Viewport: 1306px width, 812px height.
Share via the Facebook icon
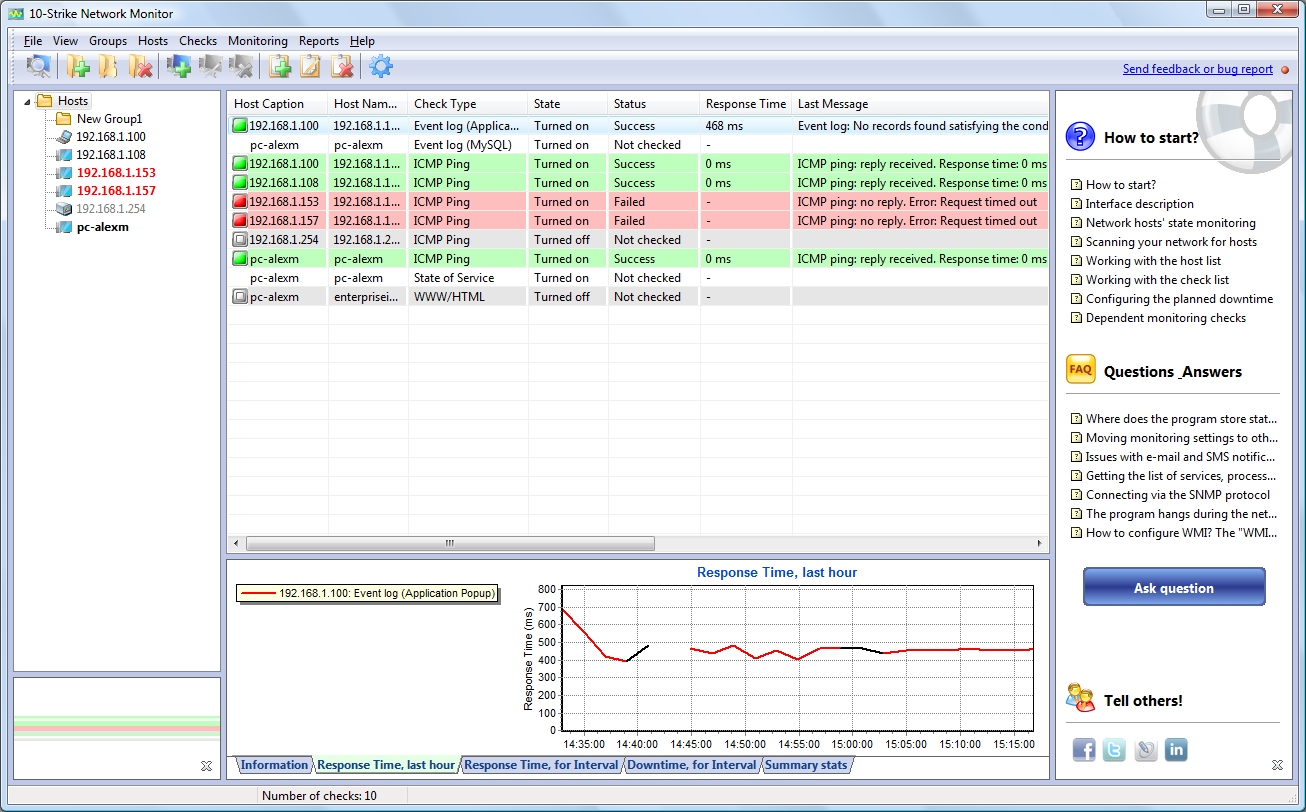1084,750
